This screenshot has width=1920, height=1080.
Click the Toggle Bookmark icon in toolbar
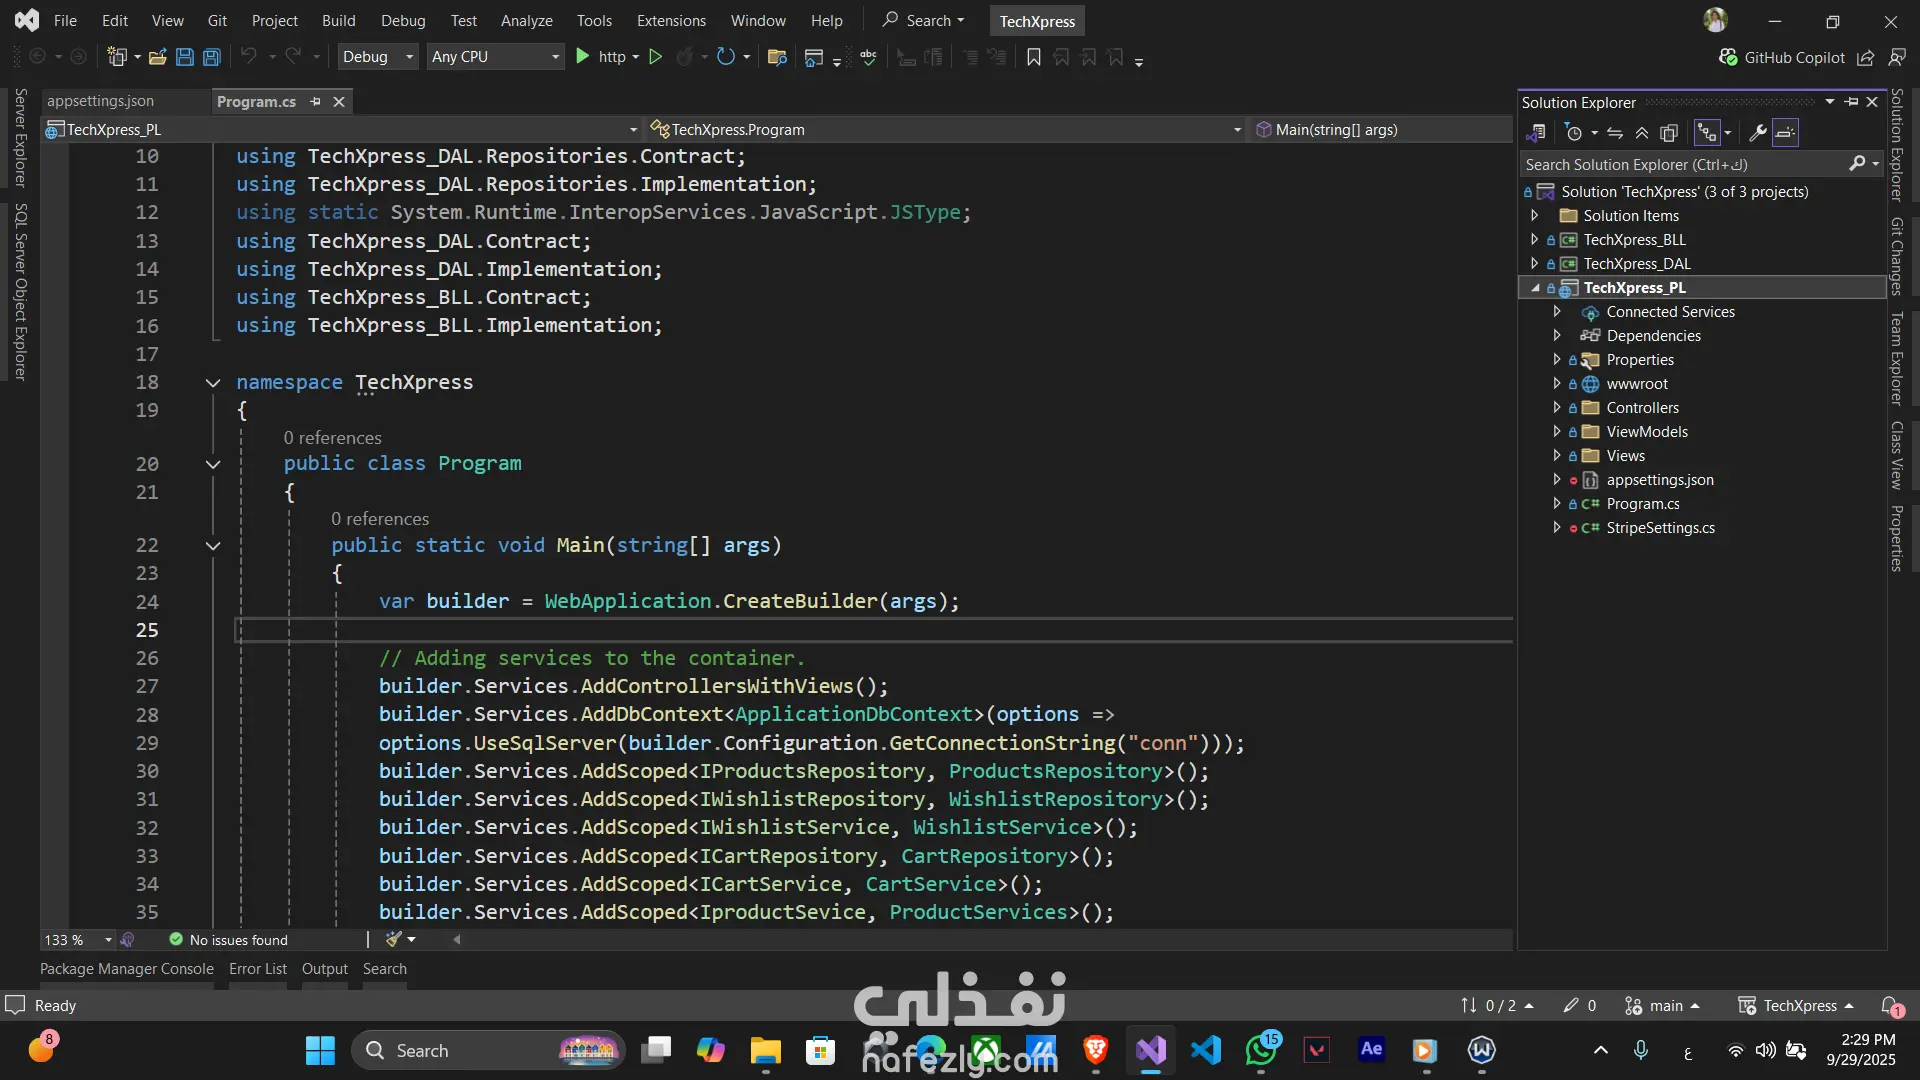[1034, 57]
